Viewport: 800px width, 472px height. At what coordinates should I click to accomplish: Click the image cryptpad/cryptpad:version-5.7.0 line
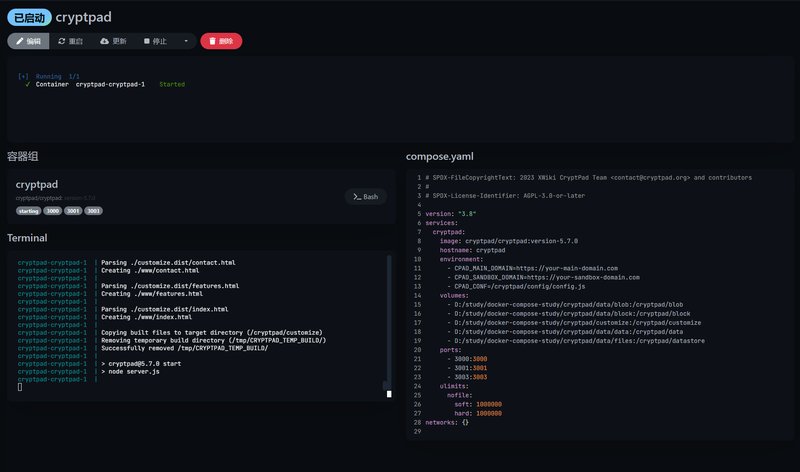[x=509, y=241]
